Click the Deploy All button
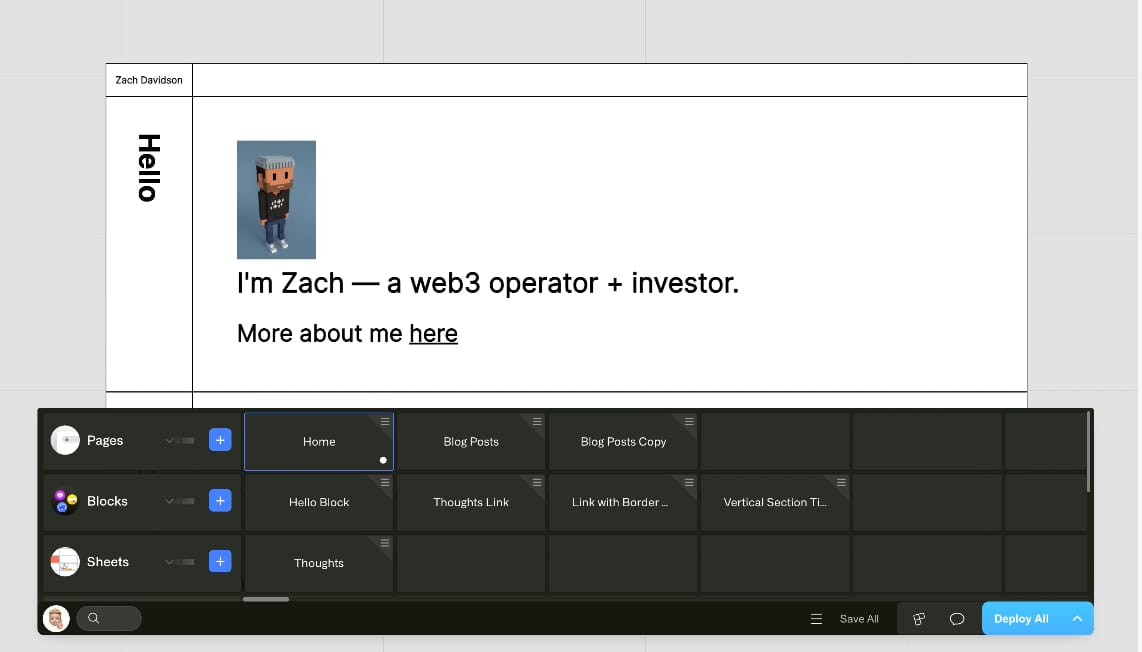Image resolution: width=1142 pixels, height=652 pixels. 1021,618
